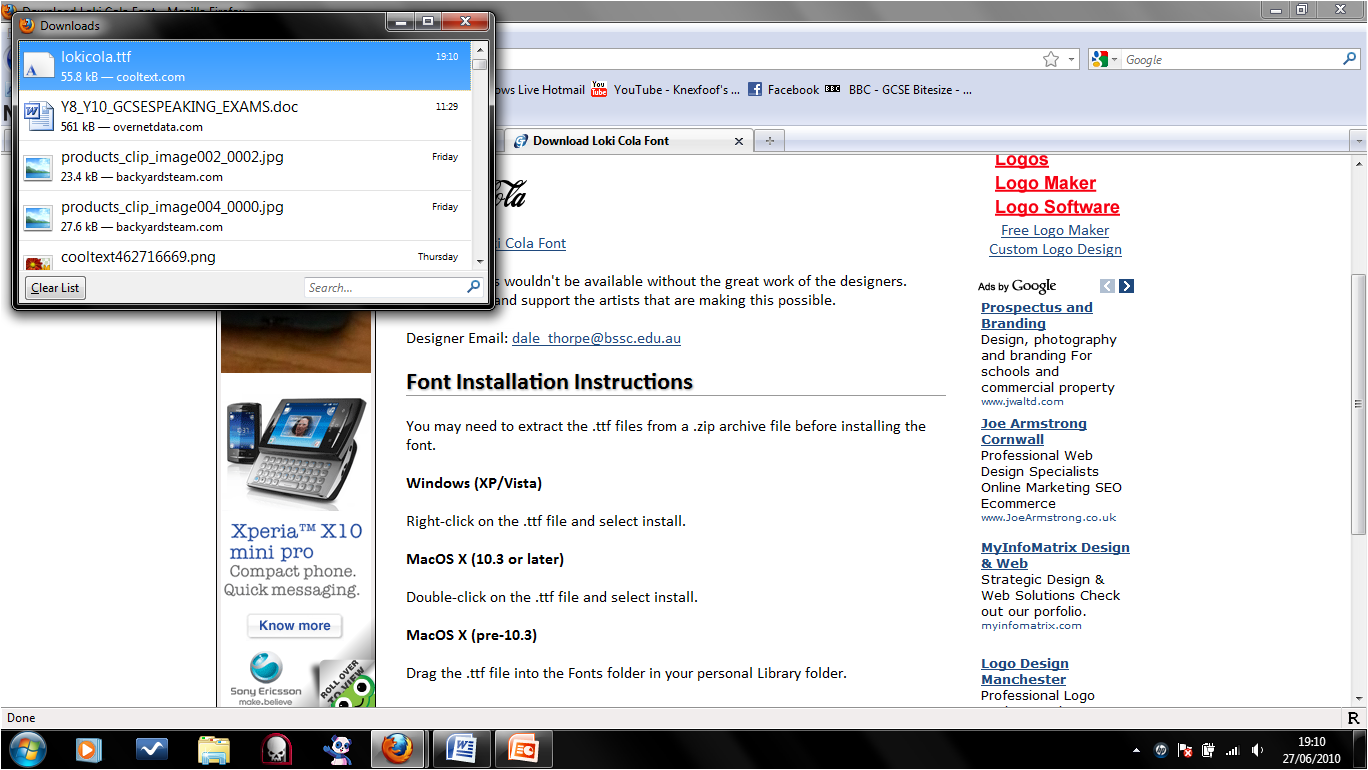Click the previous ads arrow by Ads by Google

1107,286
